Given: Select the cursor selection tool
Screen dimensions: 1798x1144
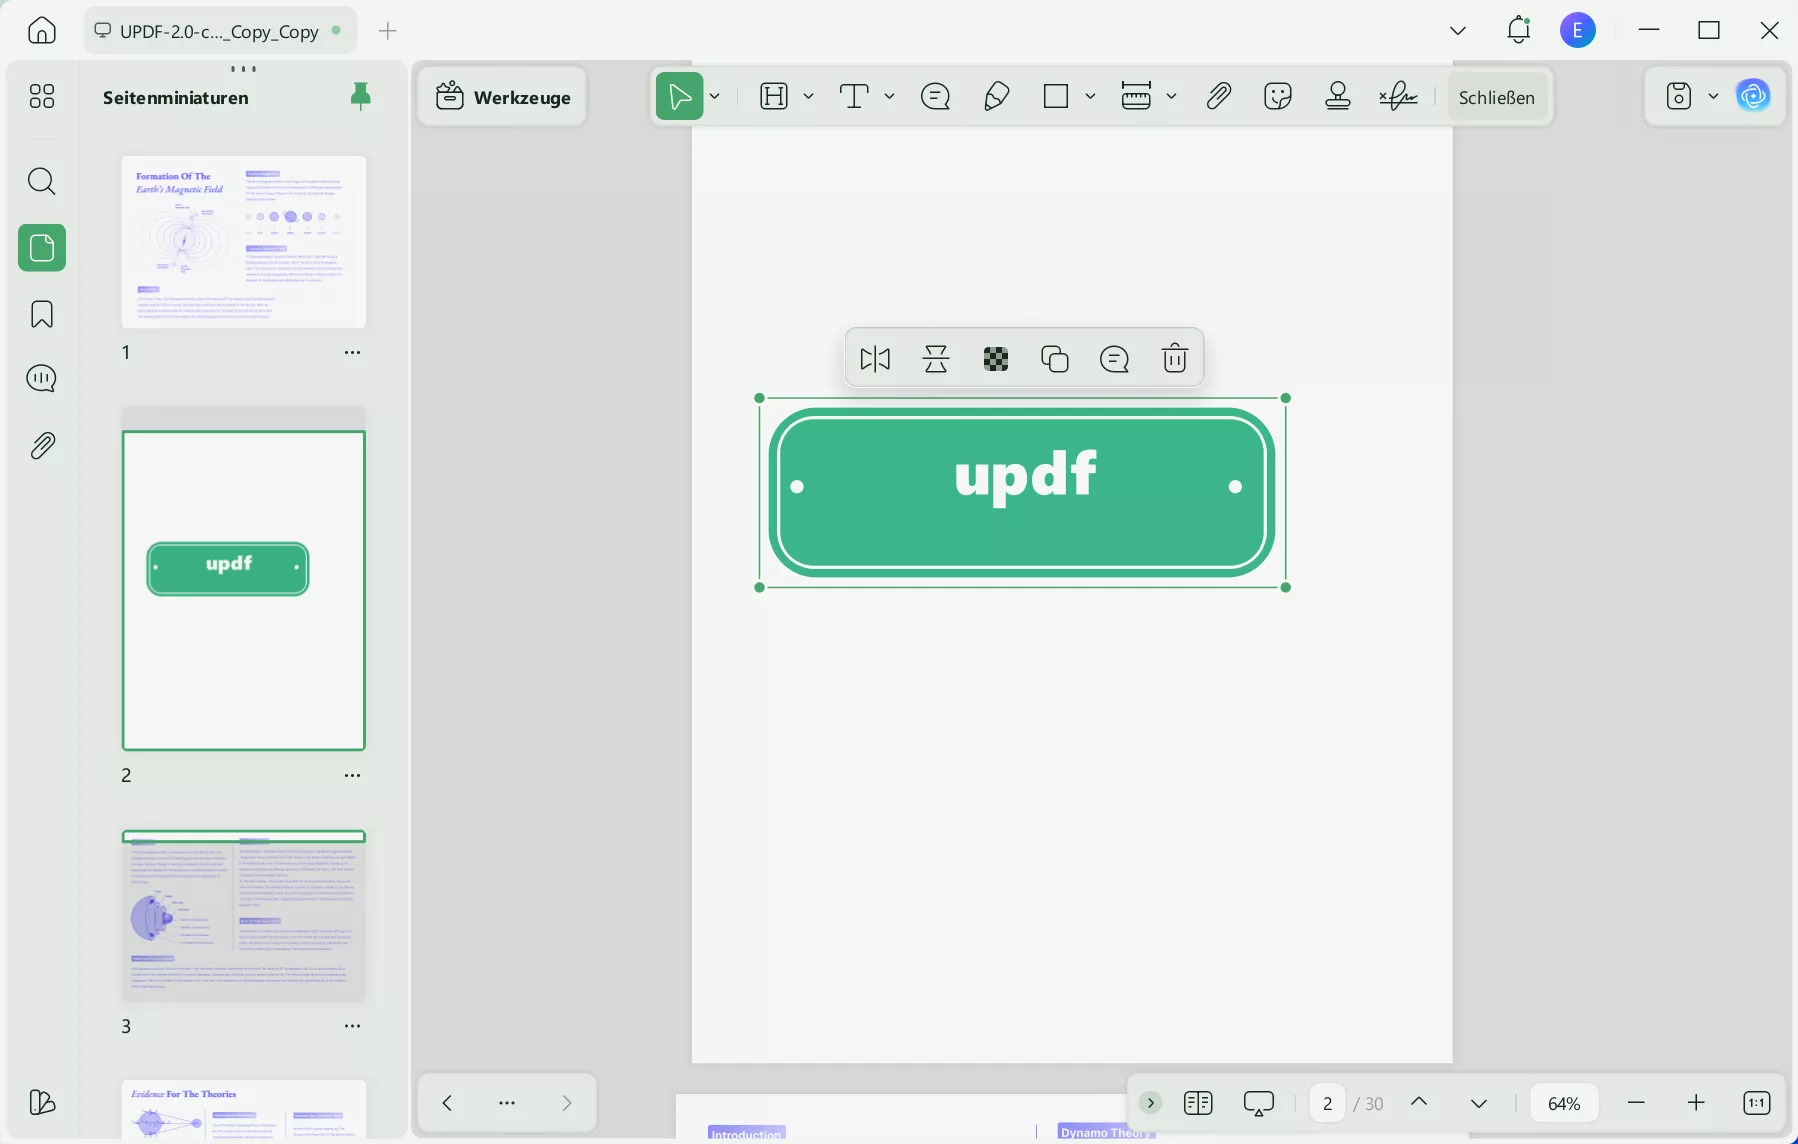Looking at the screenshot, I should (679, 96).
